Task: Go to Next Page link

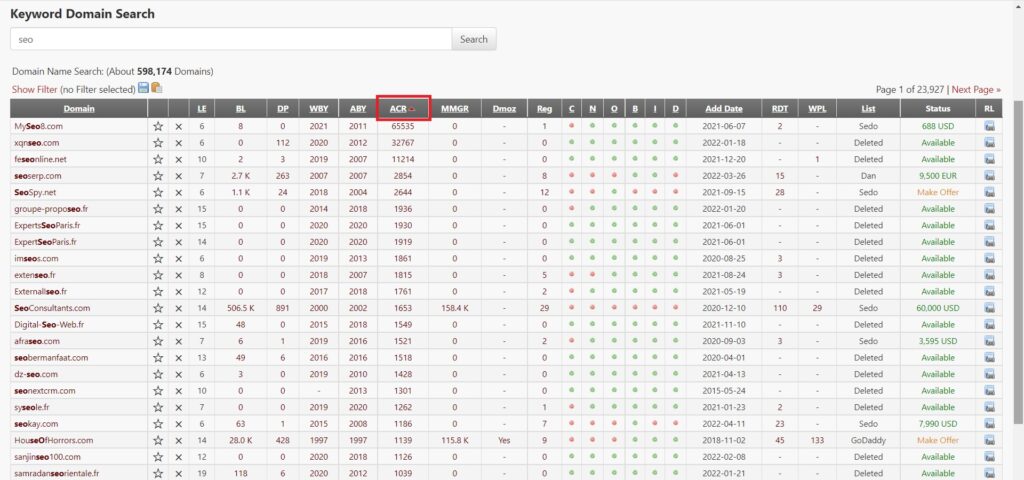Action: click(x=976, y=89)
